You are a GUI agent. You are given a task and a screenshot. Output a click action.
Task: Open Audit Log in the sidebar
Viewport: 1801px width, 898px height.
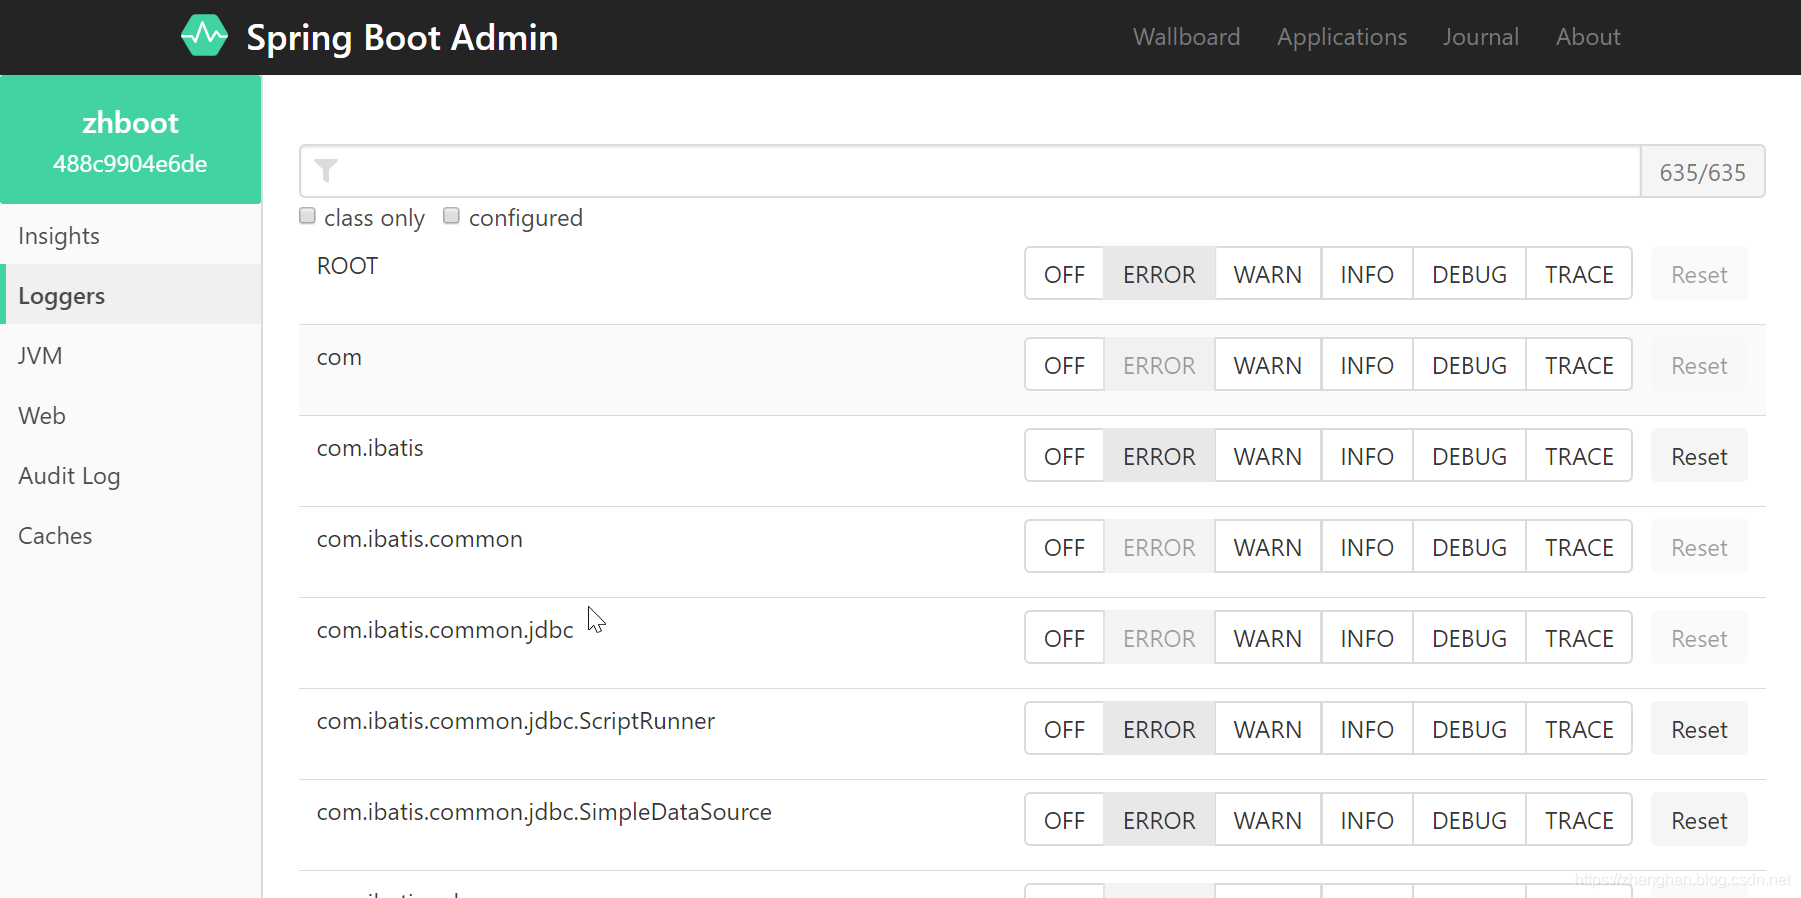tap(131, 476)
